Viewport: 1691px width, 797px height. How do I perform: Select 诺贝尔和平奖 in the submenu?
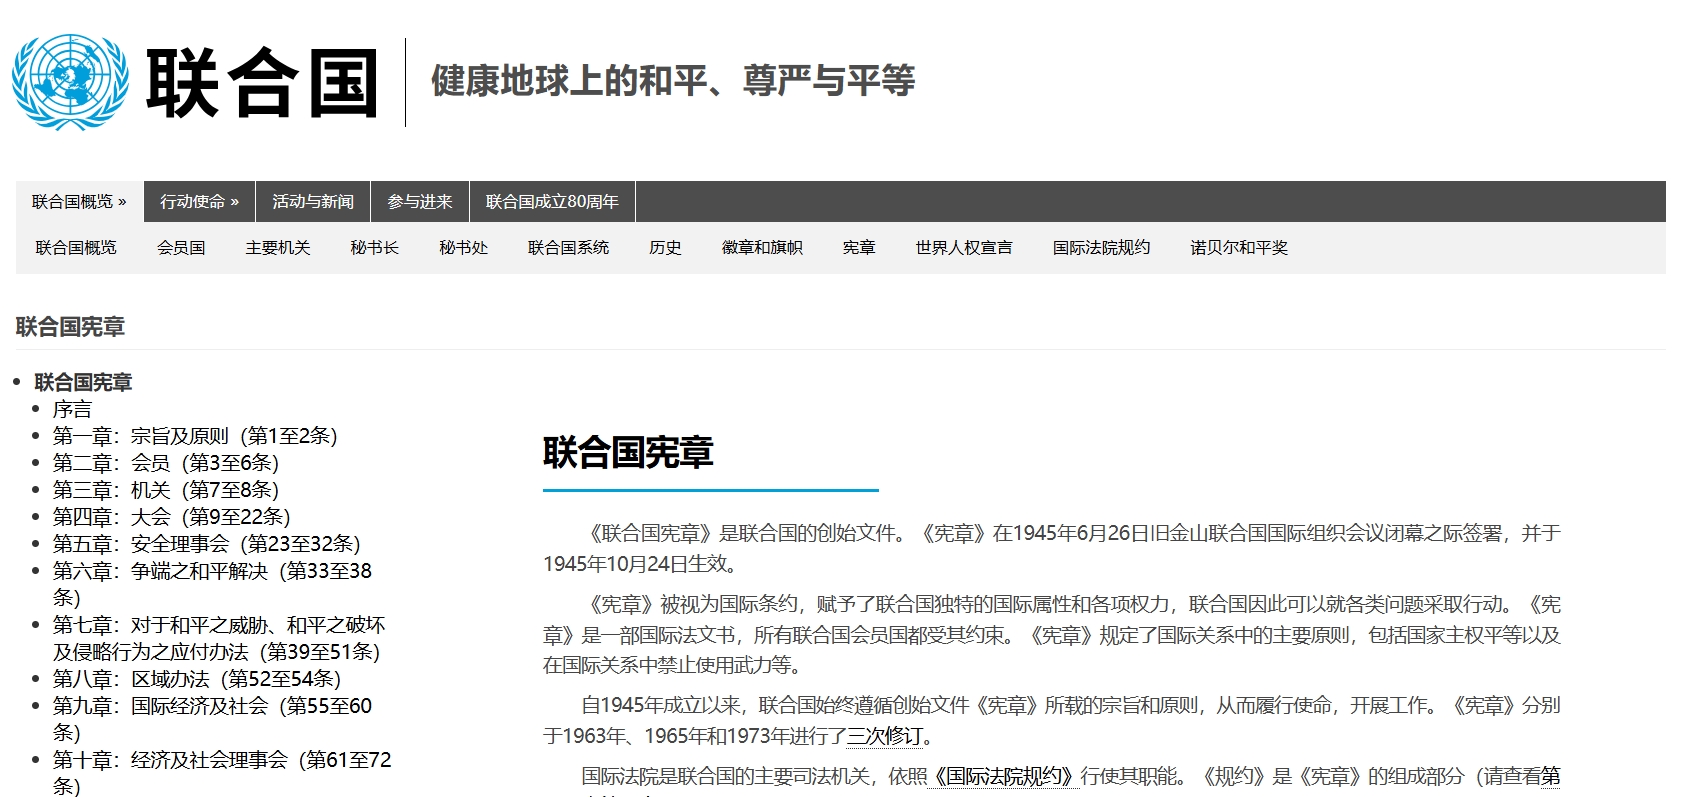click(x=1239, y=248)
